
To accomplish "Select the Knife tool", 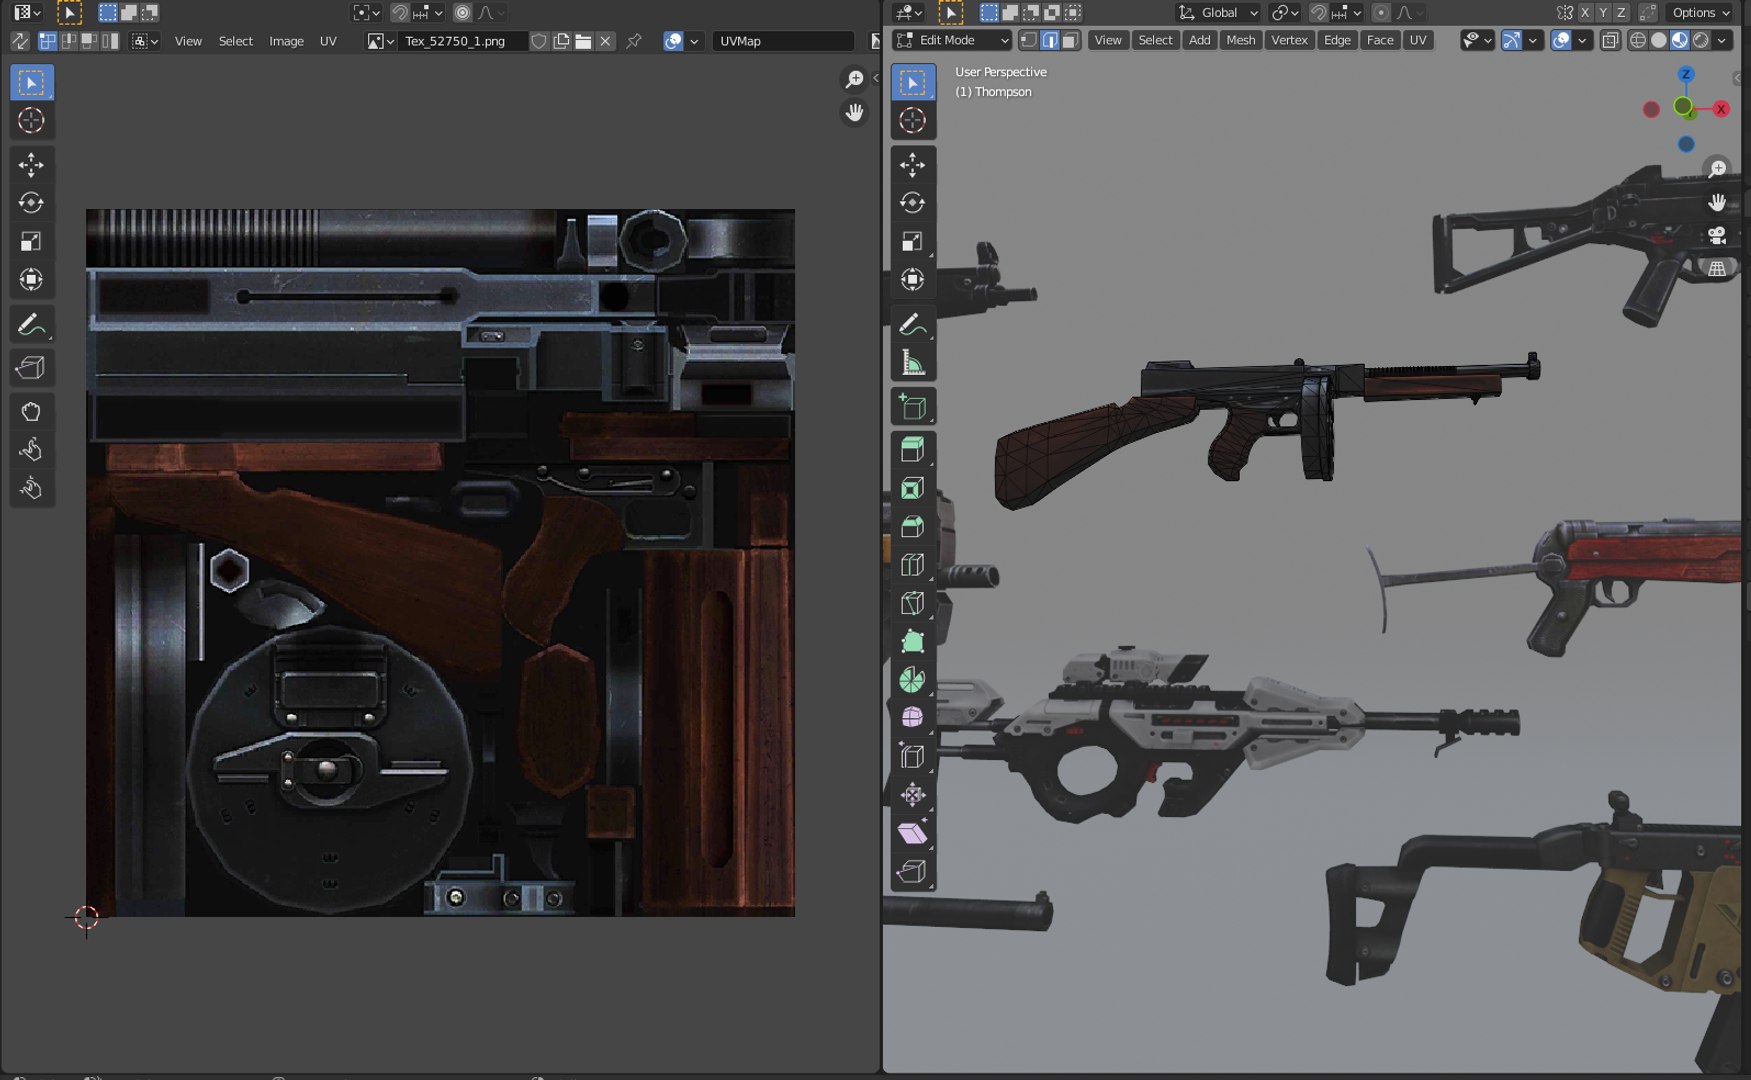I will [x=912, y=603].
